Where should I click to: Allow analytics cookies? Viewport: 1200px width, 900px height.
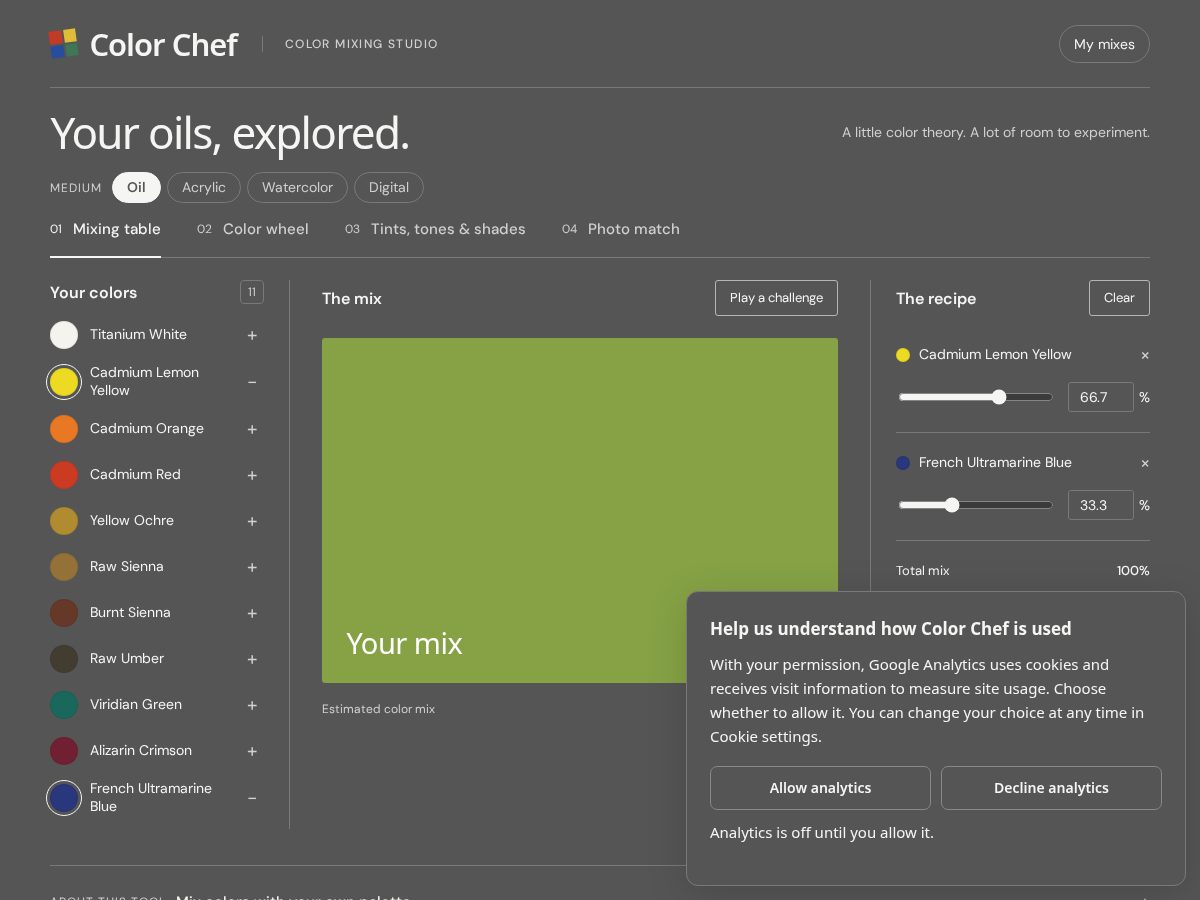point(820,788)
